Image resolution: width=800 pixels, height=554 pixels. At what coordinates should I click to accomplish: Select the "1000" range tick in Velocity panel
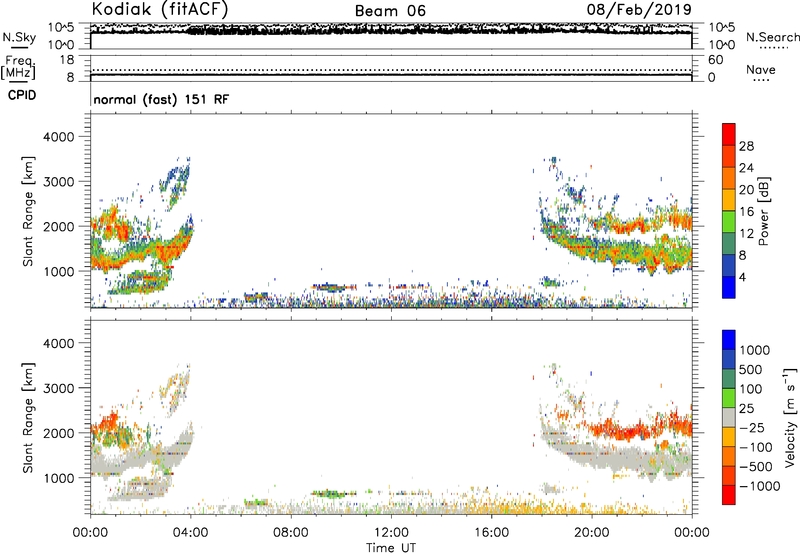click(58, 478)
